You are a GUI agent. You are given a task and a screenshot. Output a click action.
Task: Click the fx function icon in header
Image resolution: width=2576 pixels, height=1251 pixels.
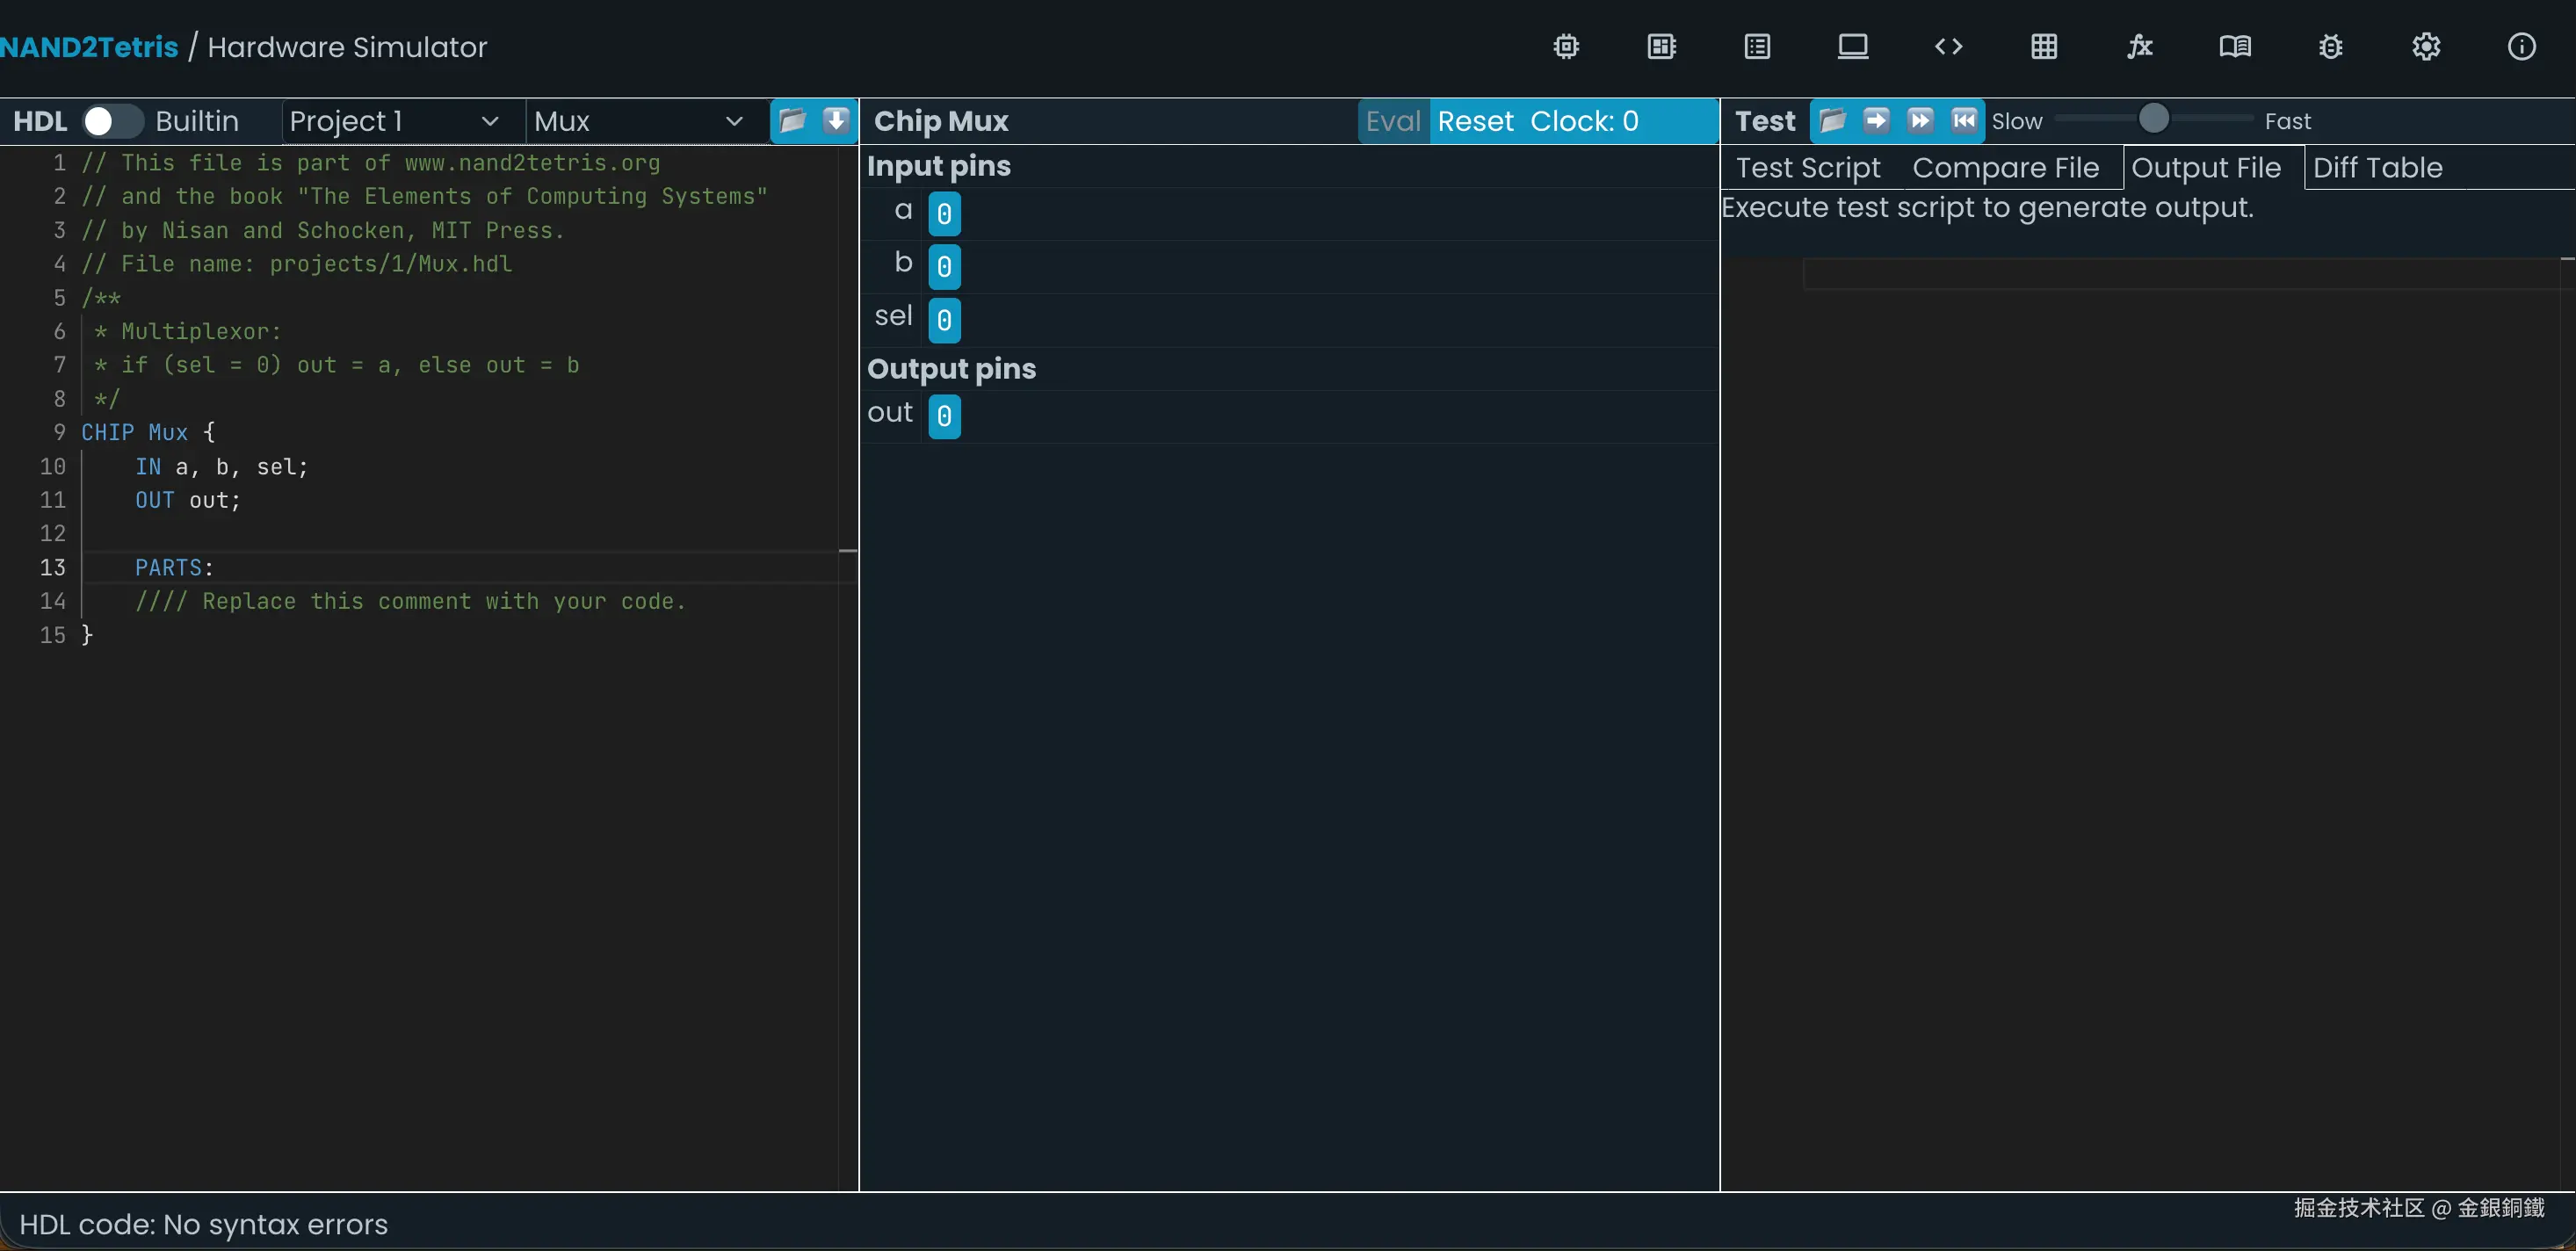coord(2139,47)
